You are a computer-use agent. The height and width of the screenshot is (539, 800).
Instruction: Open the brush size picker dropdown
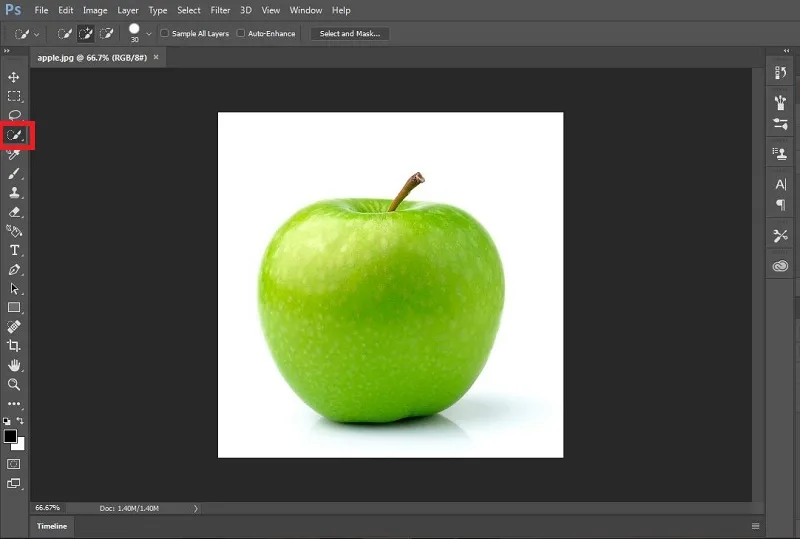148,34
